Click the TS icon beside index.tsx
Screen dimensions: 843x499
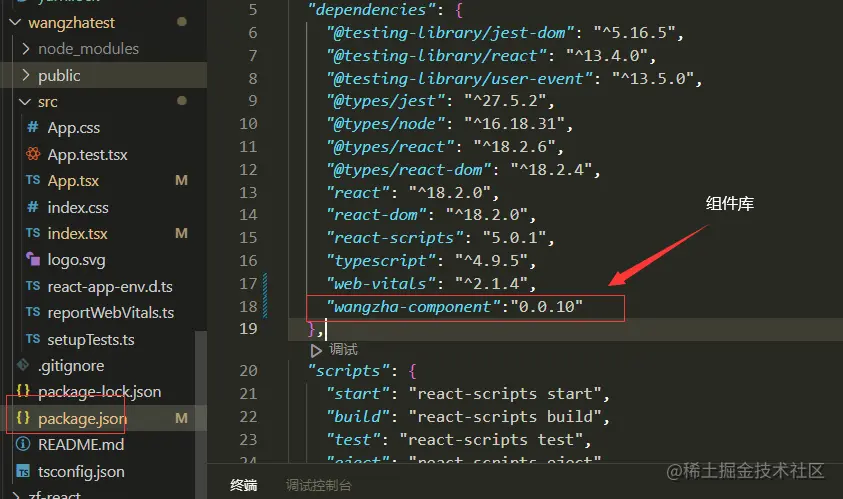[x=33, y=233]
